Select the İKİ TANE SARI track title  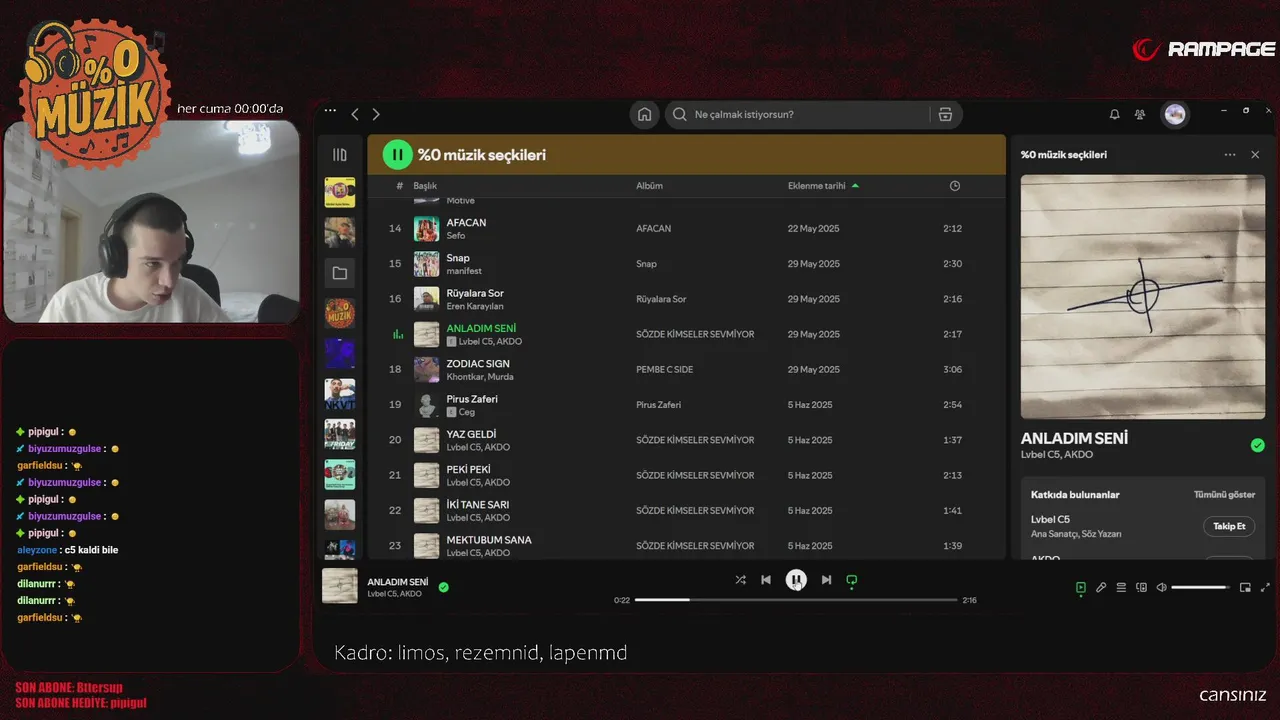click(478, 504)
